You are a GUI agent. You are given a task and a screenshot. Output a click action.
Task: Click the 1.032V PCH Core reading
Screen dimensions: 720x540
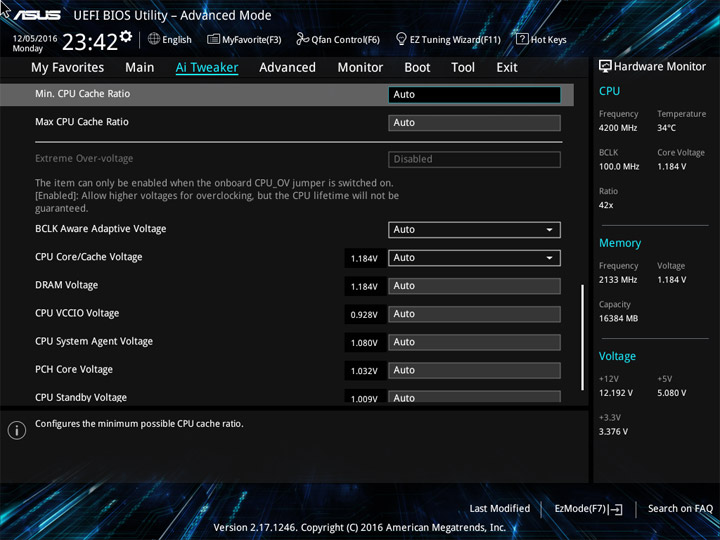coord(364,371)
